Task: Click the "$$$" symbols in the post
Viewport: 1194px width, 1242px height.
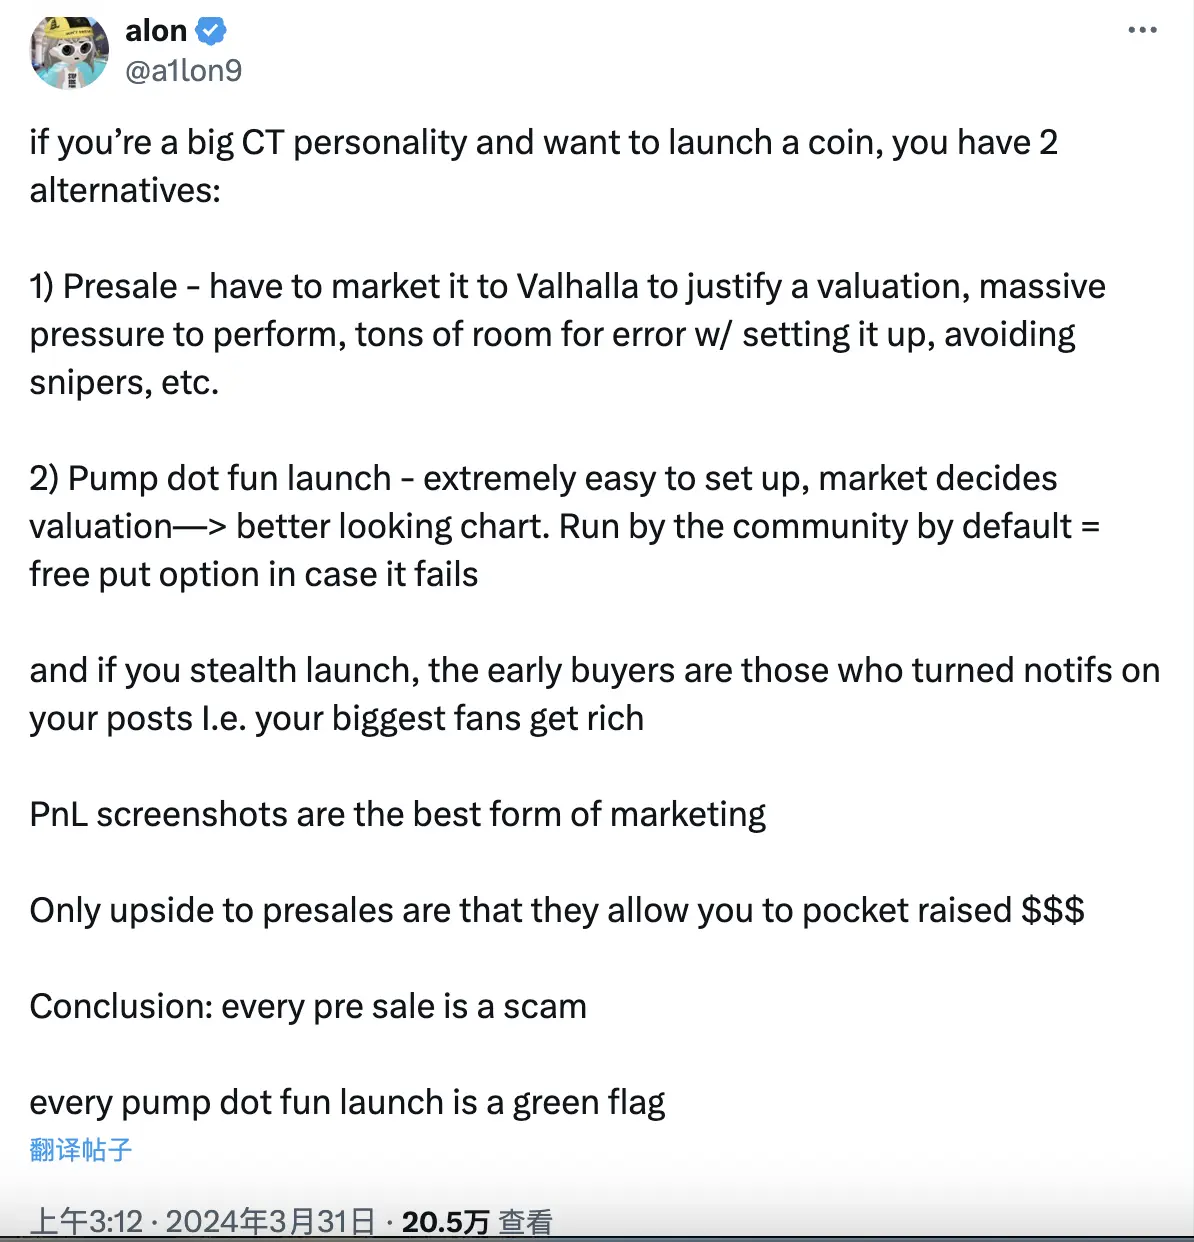Action: coord(1052,910)
